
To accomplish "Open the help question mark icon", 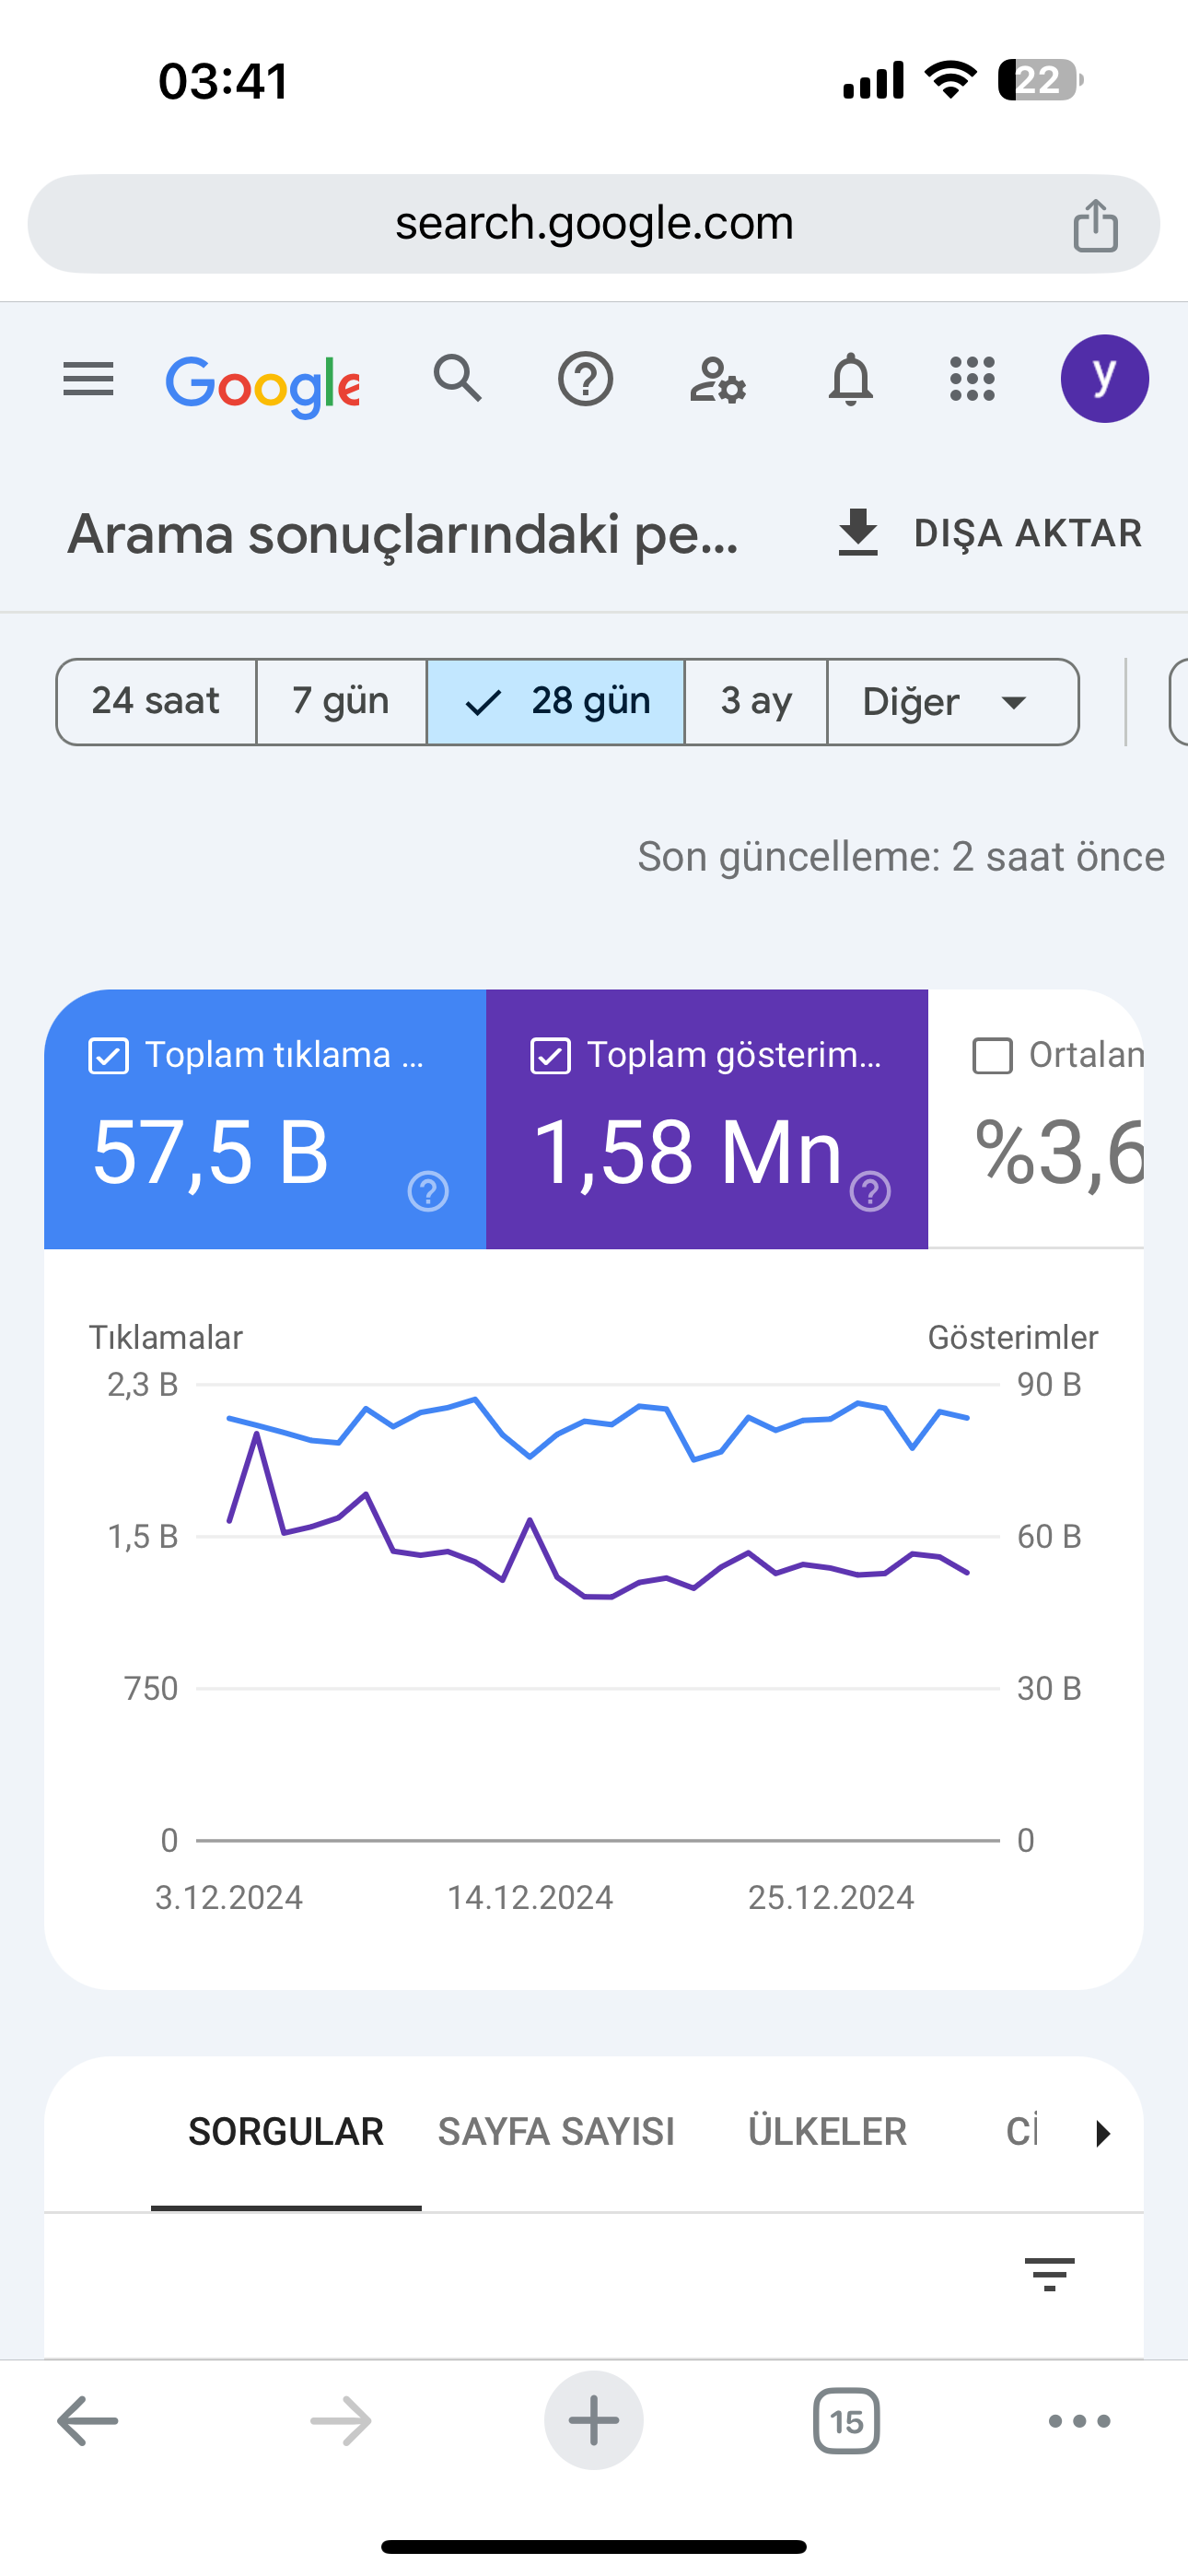I will coord(585,379).
